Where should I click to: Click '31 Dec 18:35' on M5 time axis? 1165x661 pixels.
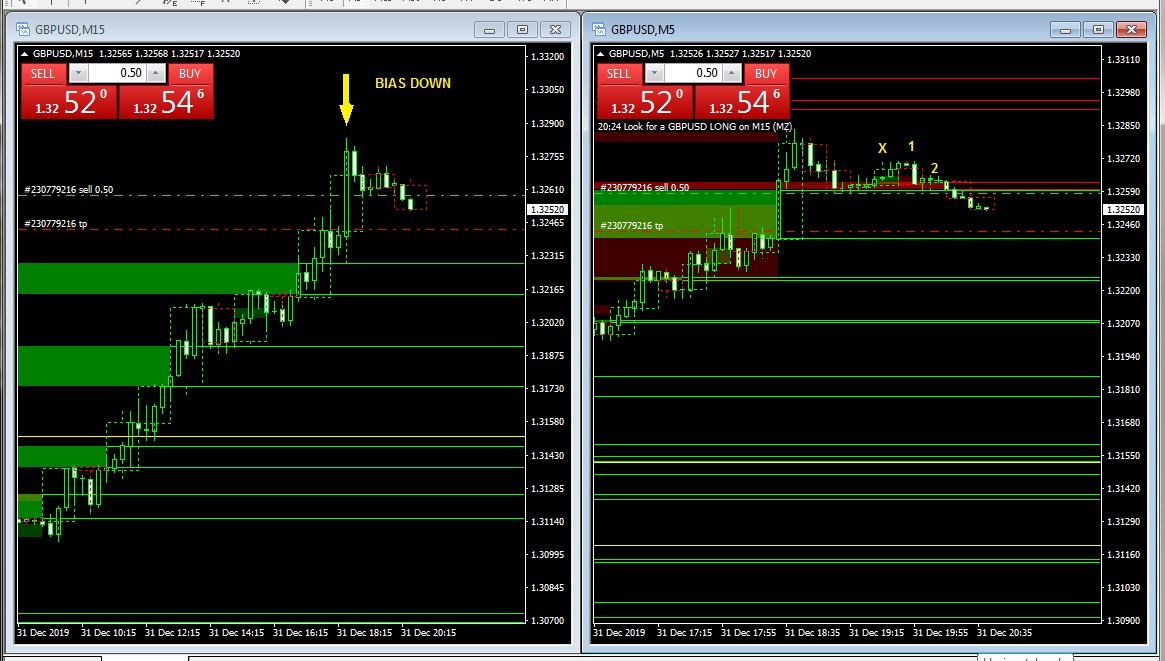click(812, 633)
